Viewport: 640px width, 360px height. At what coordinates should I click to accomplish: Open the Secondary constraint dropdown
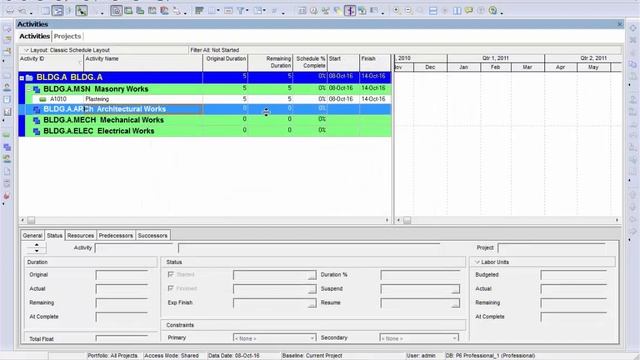[454, 338]
